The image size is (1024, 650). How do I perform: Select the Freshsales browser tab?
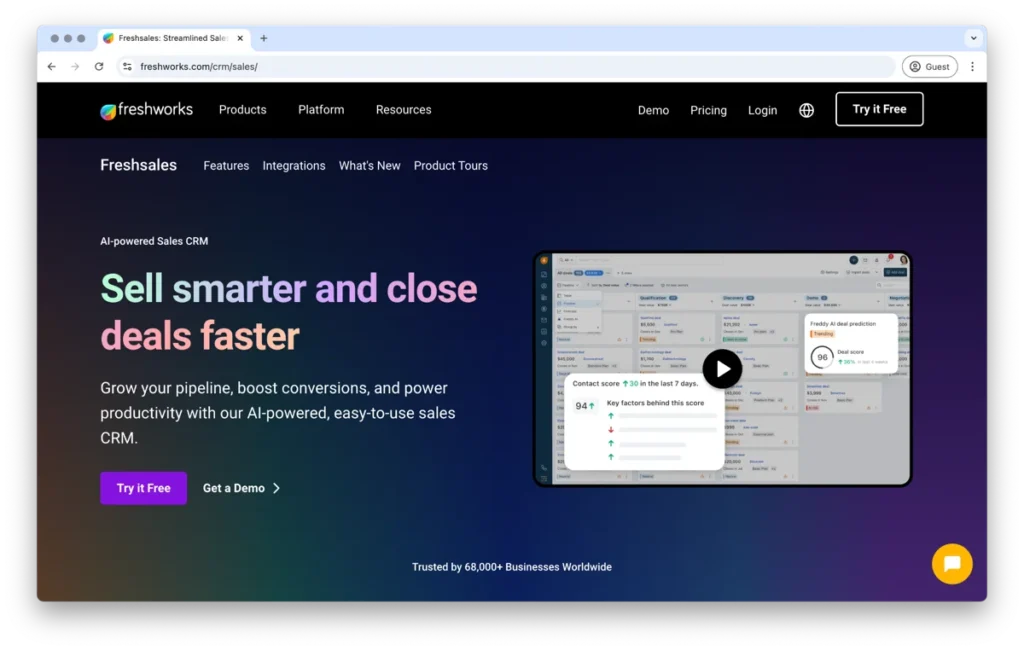[x=174, y=39]
